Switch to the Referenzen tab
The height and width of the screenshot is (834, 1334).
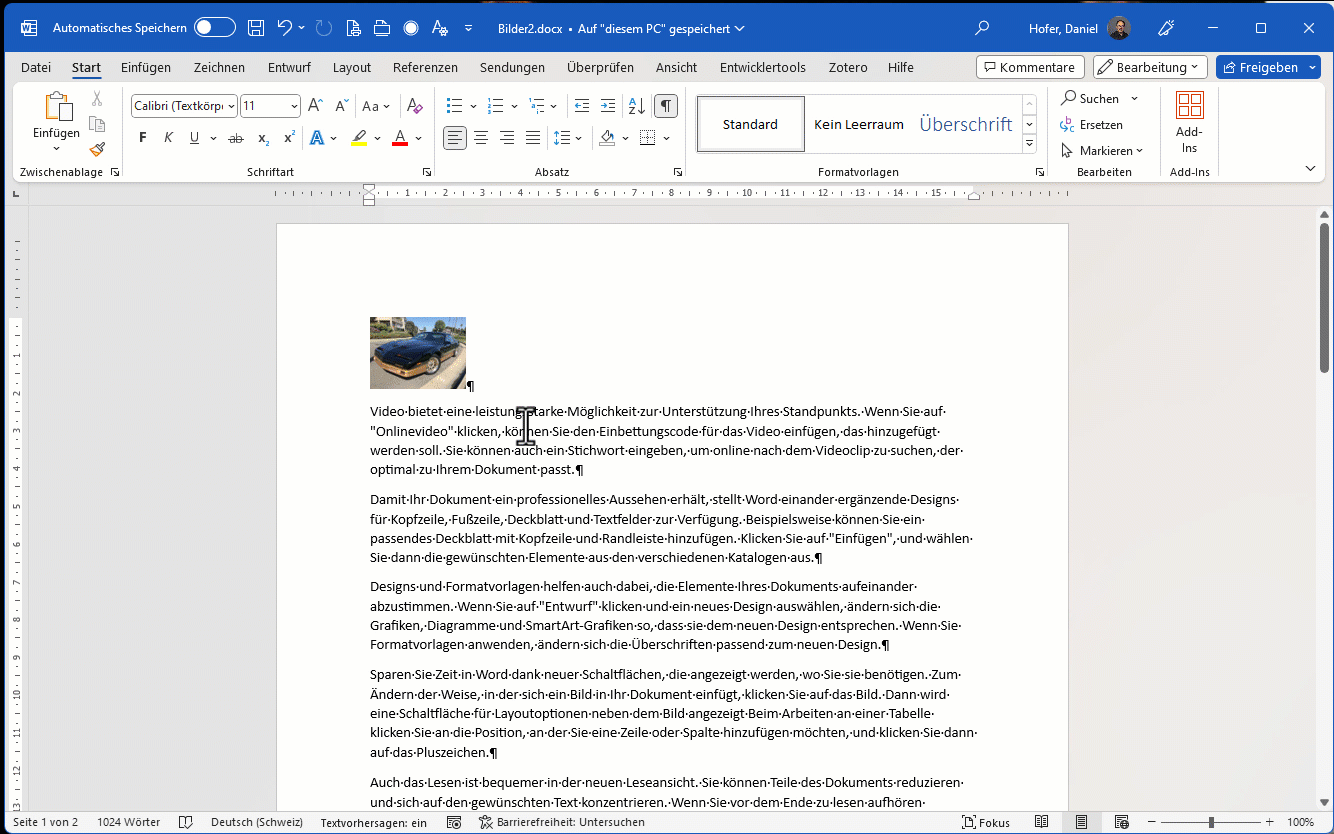(x=425, y=67)
